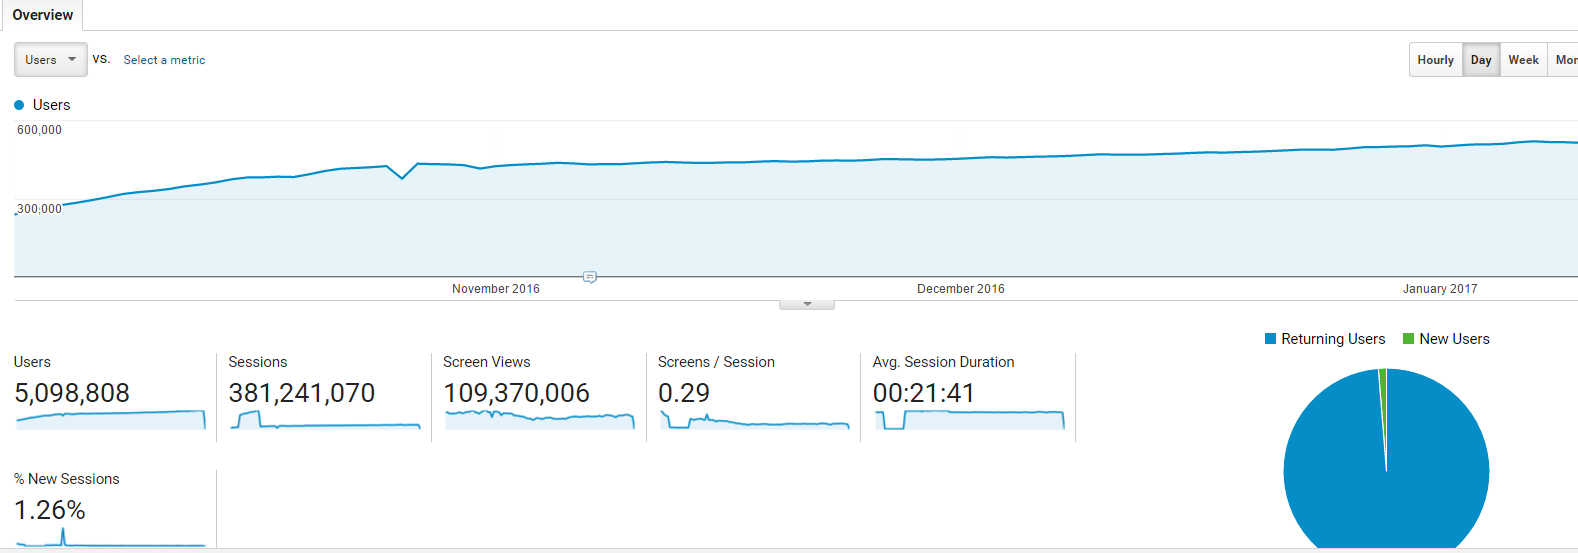
Task: Select the Screens / Session value 0.29
Action: [684, 393]
